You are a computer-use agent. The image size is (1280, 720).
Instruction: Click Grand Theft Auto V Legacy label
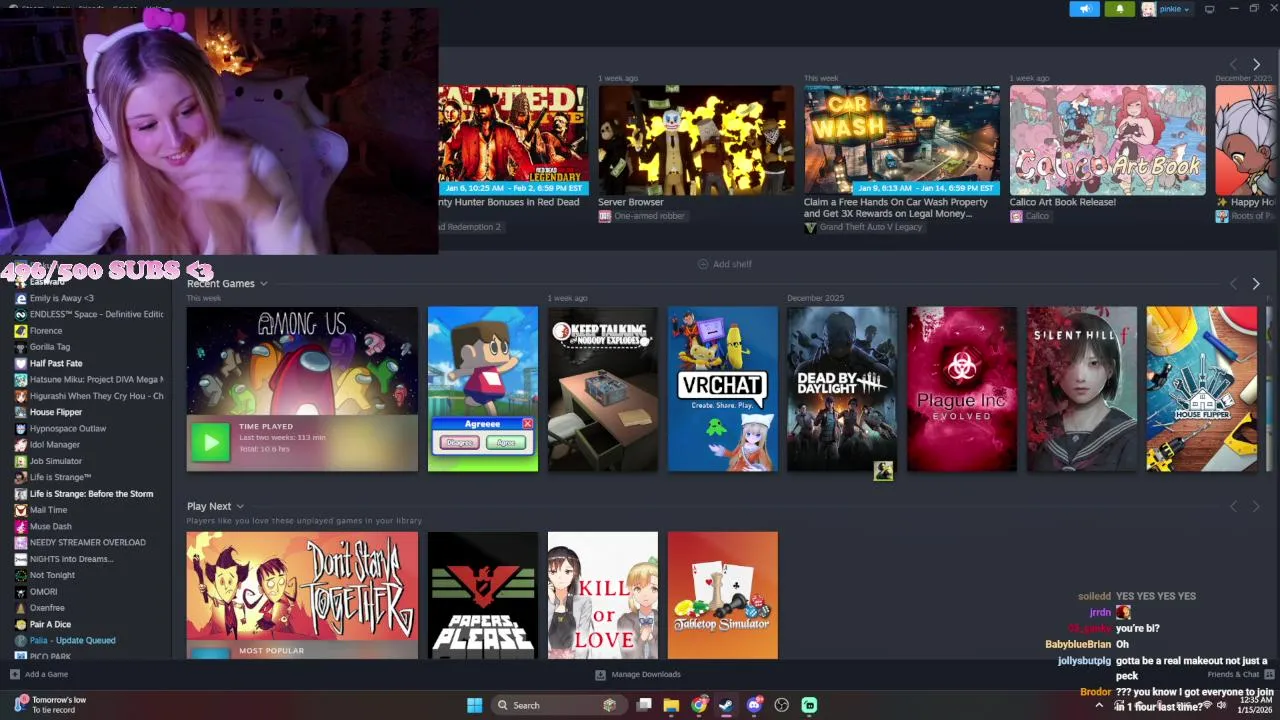[869, 228]
